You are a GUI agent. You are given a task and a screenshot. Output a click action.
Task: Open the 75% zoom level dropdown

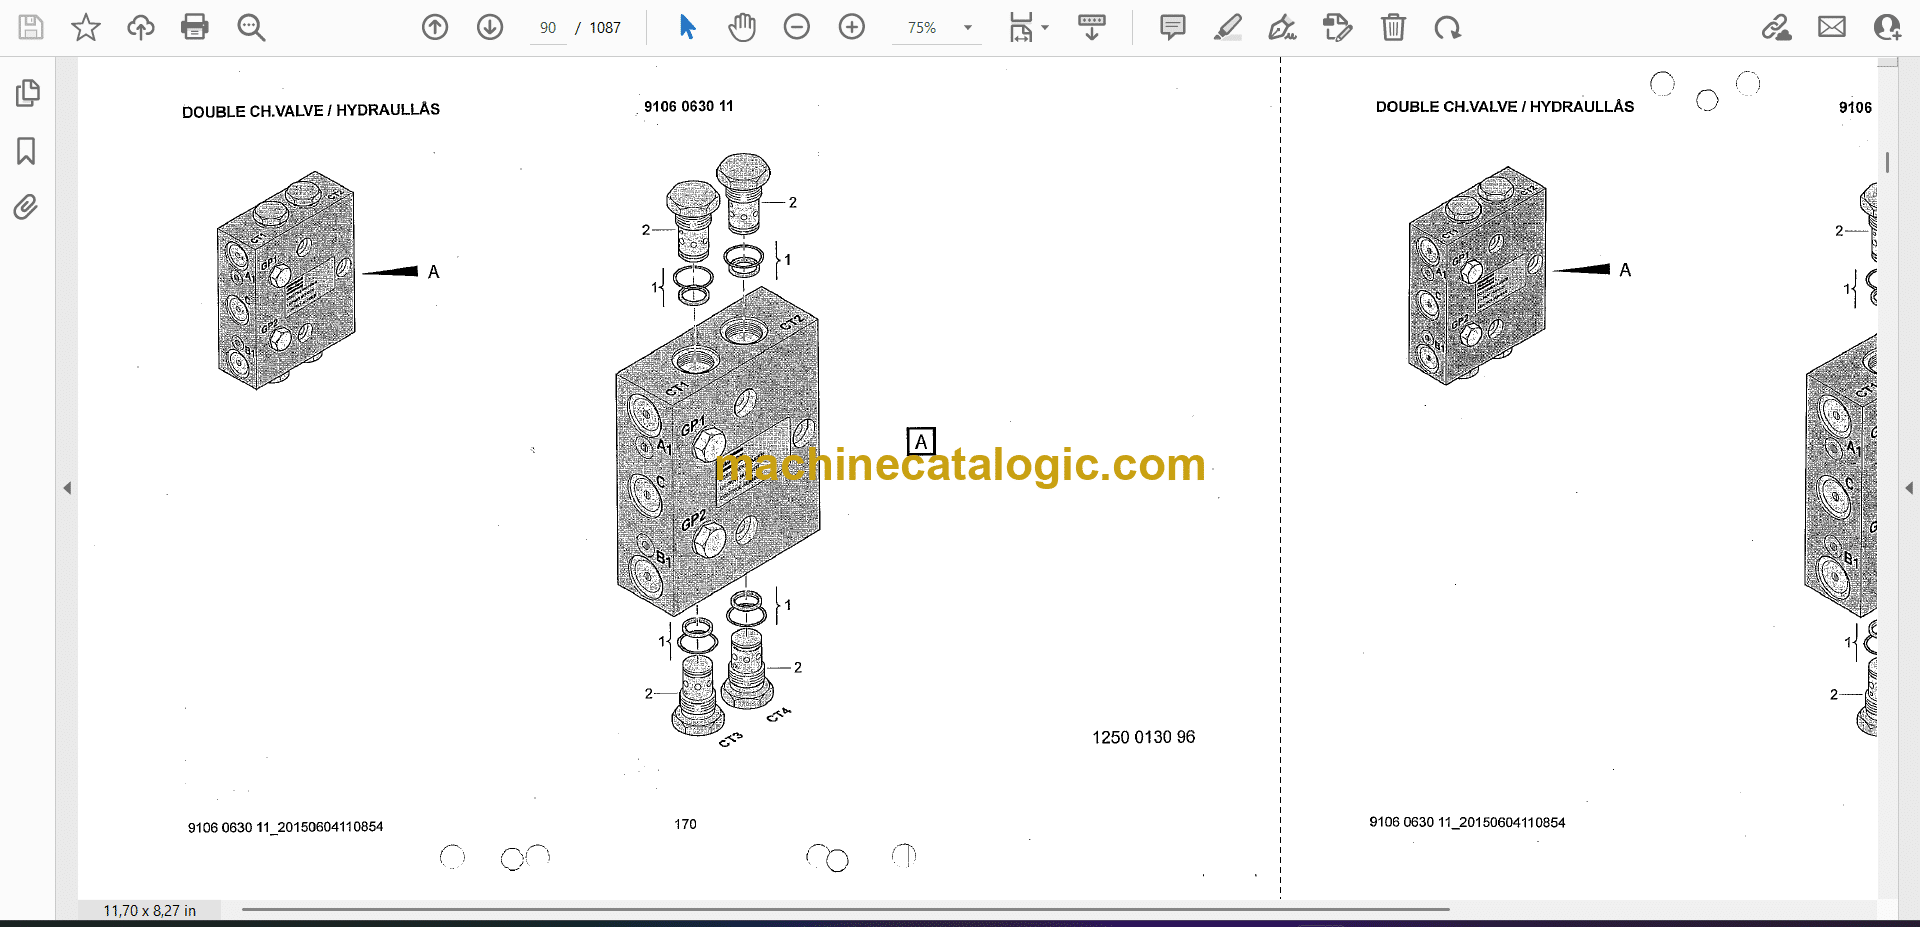[x=967, y=28]
